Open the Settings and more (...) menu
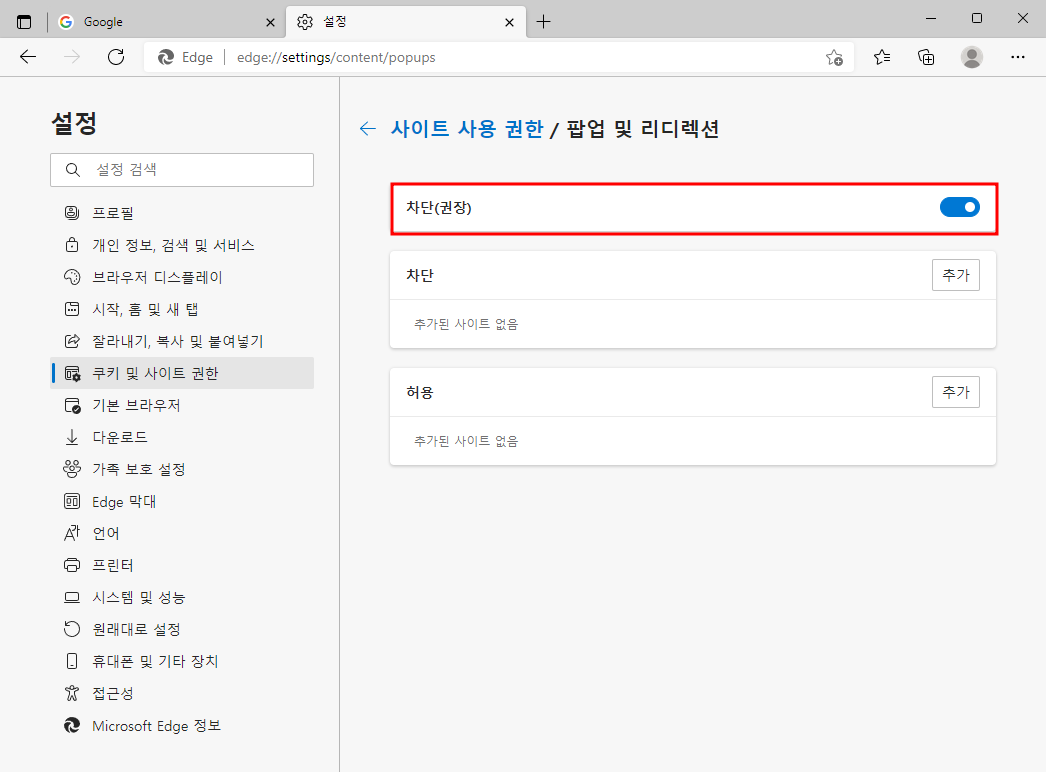 pos(1018,58)
